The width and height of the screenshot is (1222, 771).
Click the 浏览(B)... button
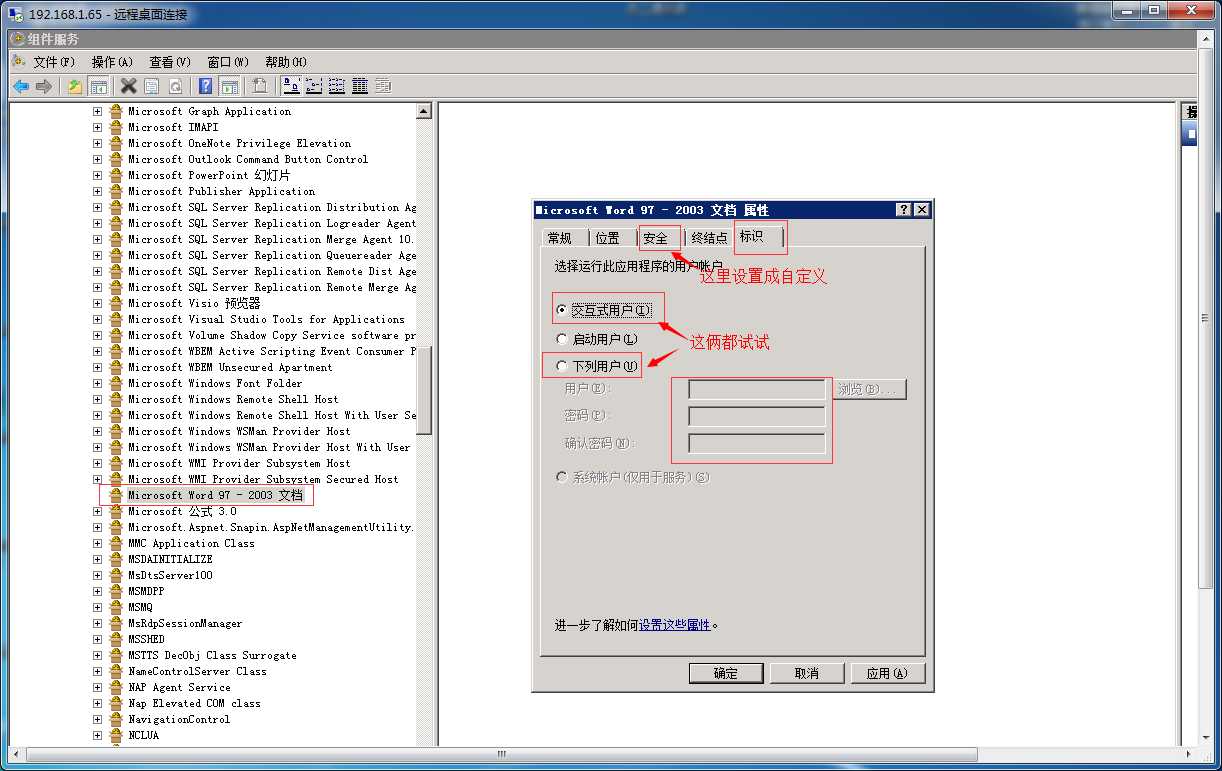click(870, 389)
